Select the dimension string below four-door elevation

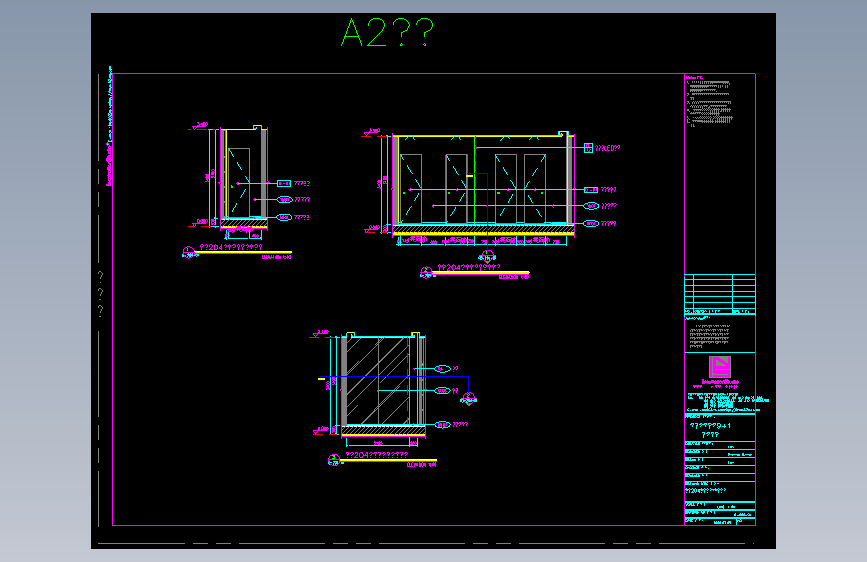pos(482,241)
